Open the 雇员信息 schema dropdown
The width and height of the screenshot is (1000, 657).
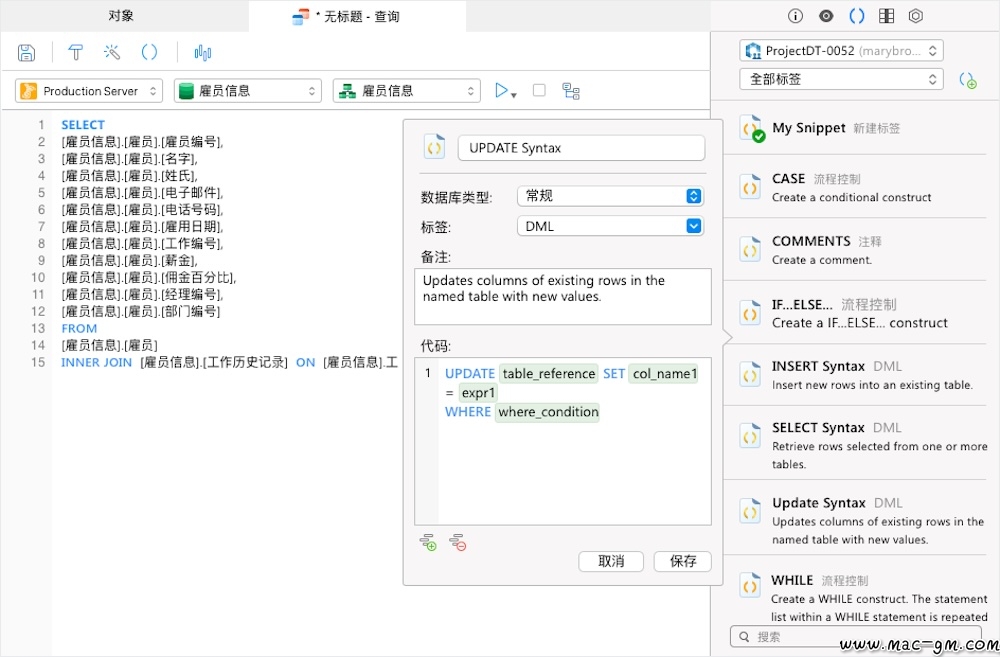(x=407, y=91)
